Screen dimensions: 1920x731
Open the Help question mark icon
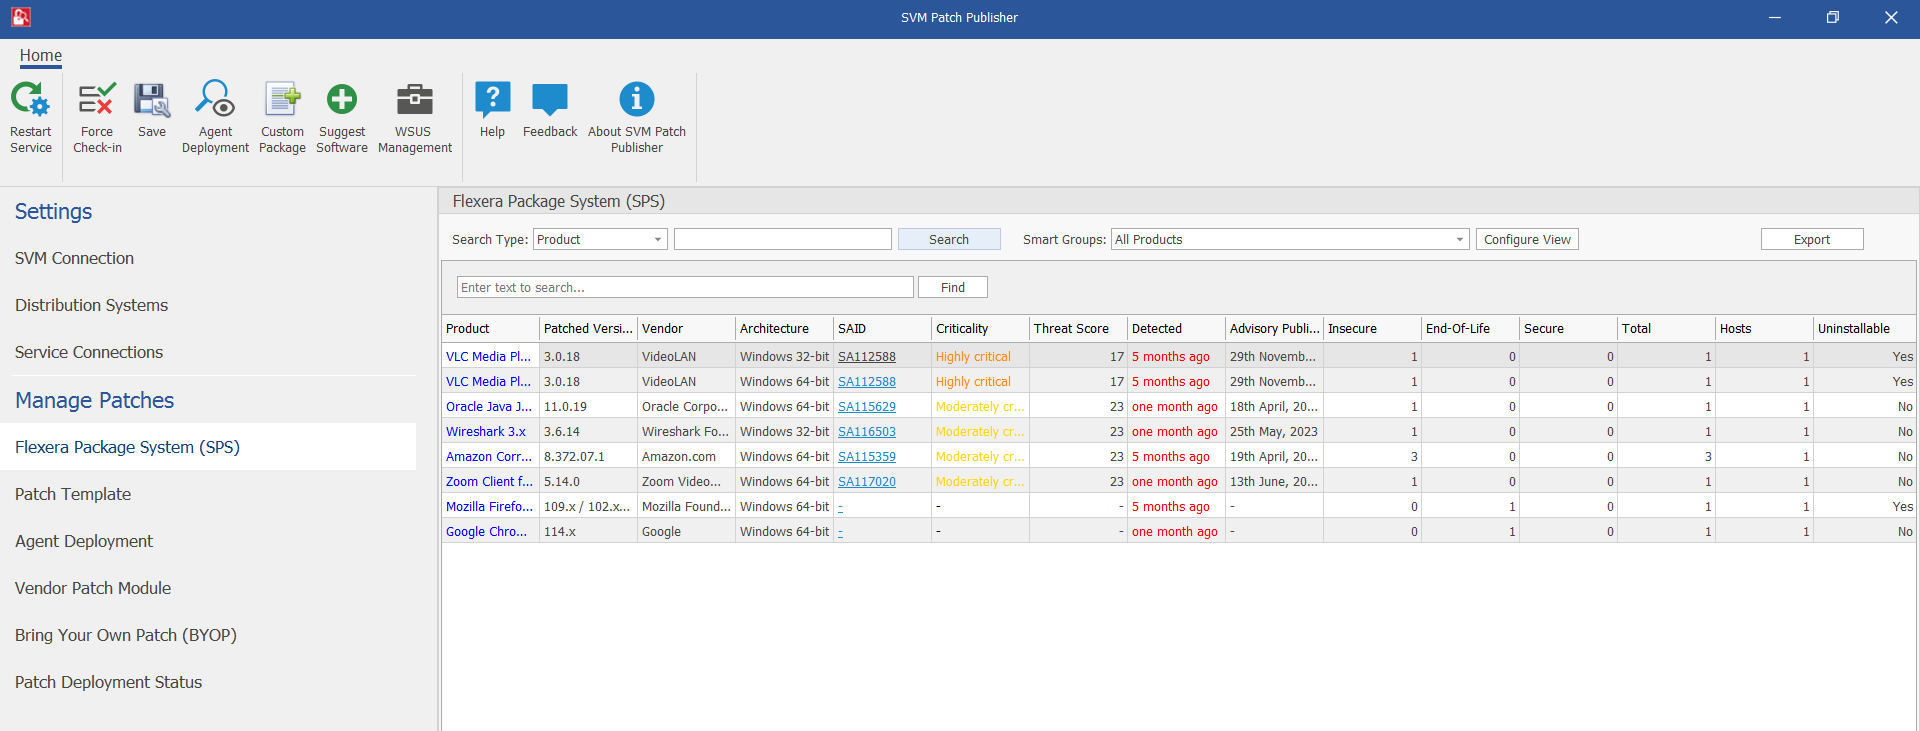(x=492, y=101)
